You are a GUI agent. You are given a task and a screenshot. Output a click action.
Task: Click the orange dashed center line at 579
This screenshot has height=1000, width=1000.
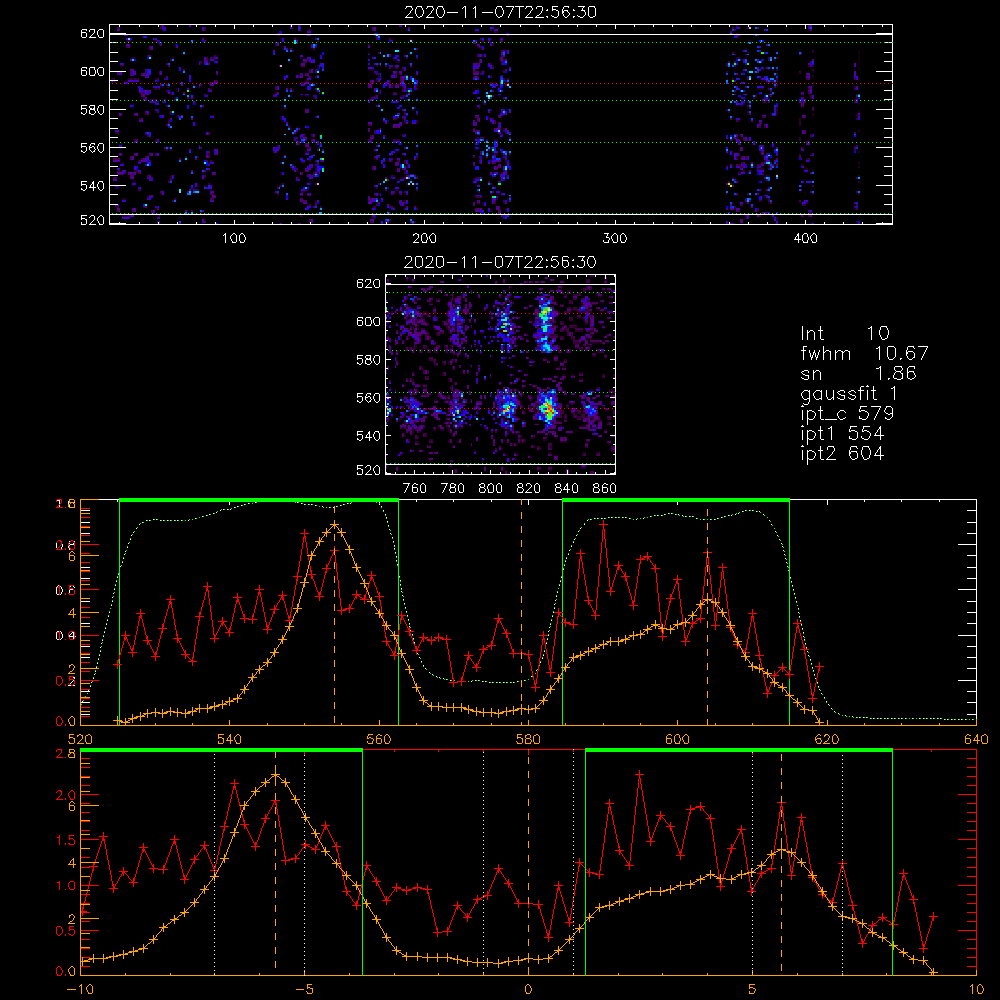[521, 612]
